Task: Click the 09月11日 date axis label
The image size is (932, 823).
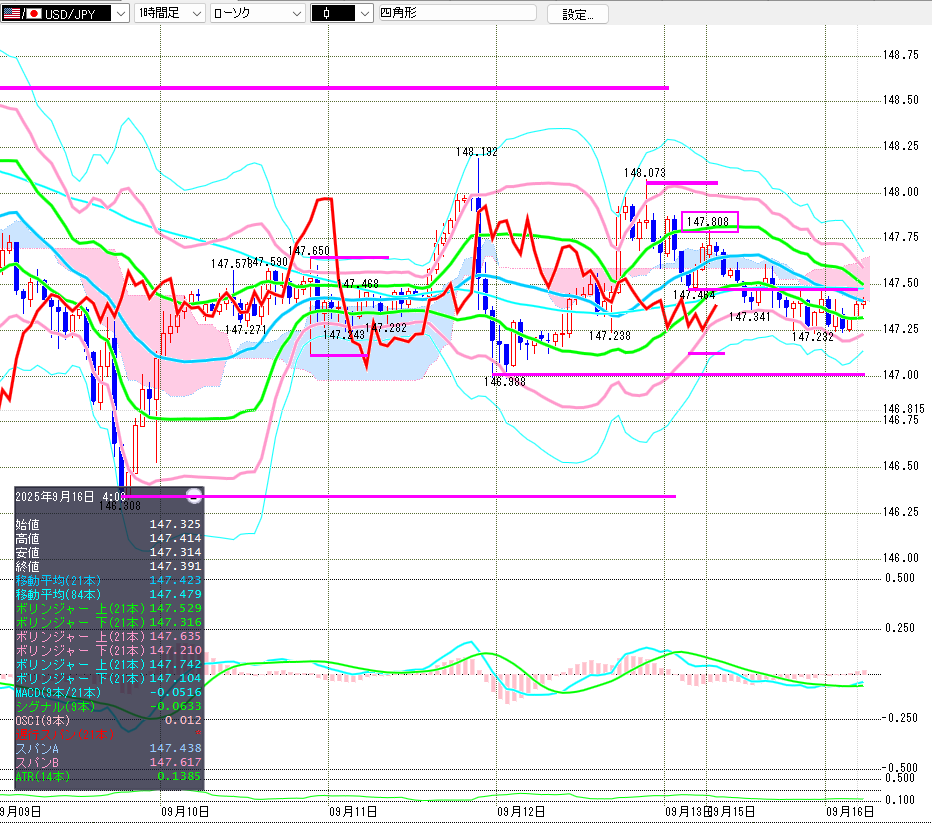Action: [353, 812]
